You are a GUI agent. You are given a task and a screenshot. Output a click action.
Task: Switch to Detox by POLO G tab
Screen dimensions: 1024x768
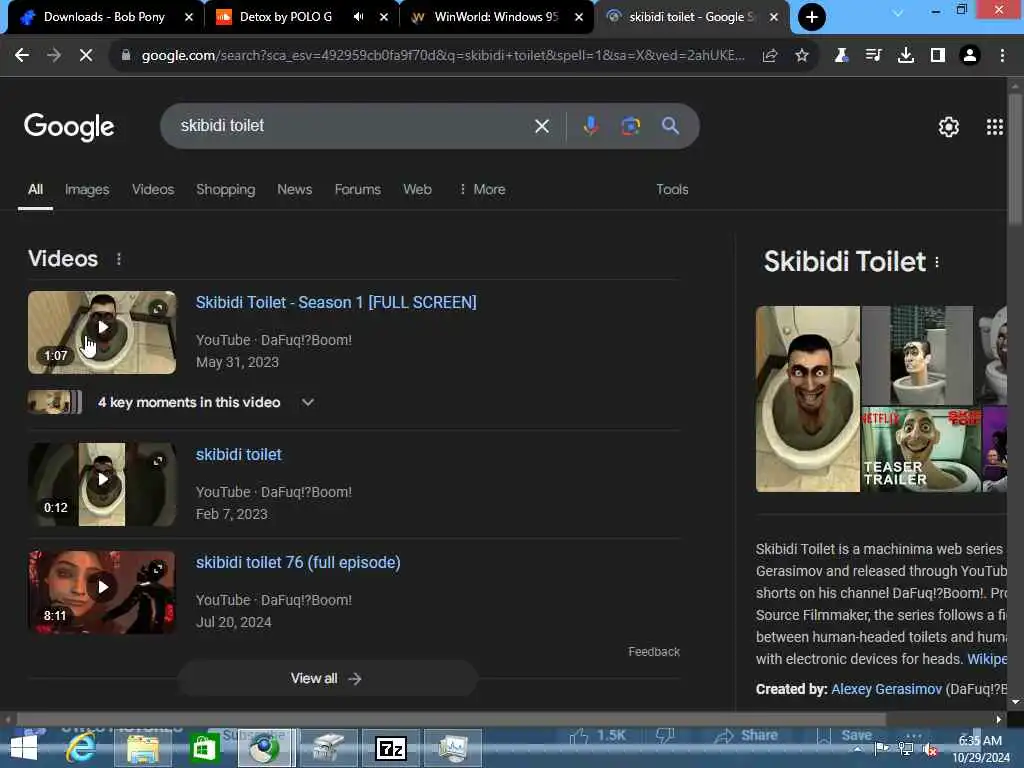(284, 17)
